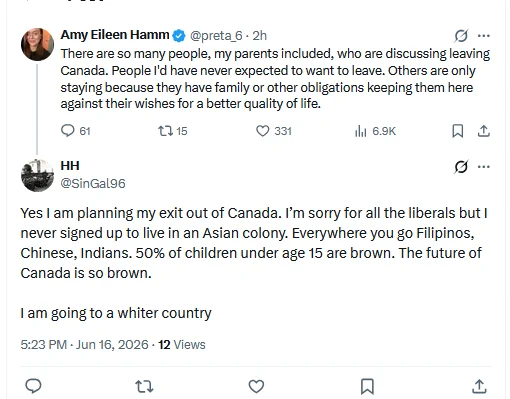Reply to HH's tweet
Screen dimensions: 510x399
point(33,386)
